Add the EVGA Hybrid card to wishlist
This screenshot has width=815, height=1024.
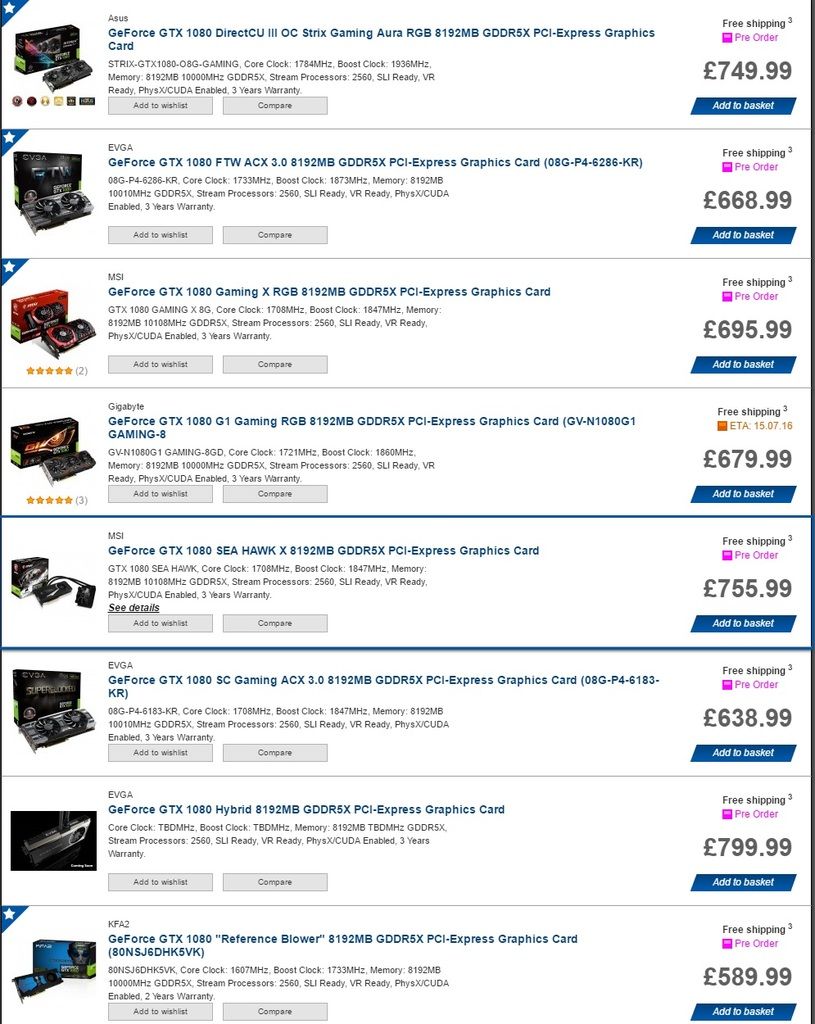click(x=161, y=882)
